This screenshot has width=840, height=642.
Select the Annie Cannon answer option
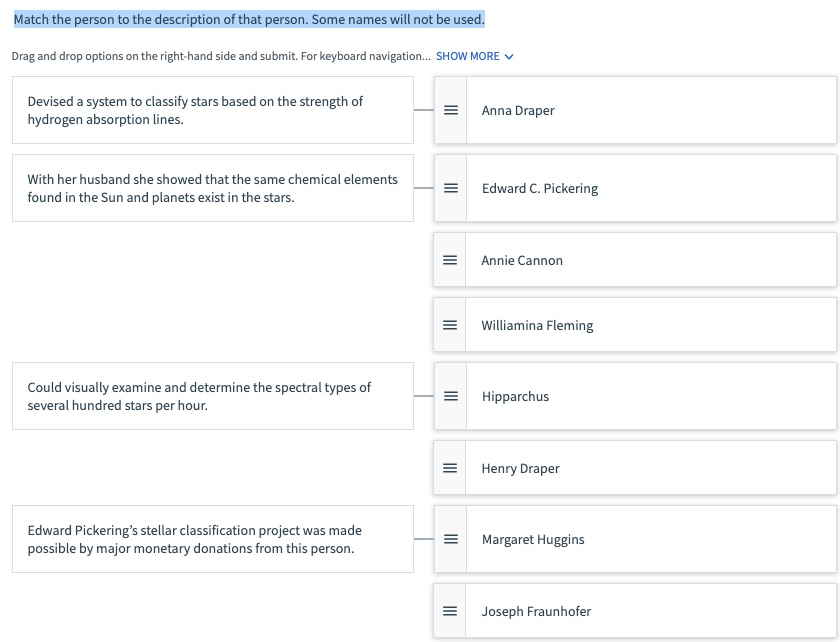tap(635, 260)
